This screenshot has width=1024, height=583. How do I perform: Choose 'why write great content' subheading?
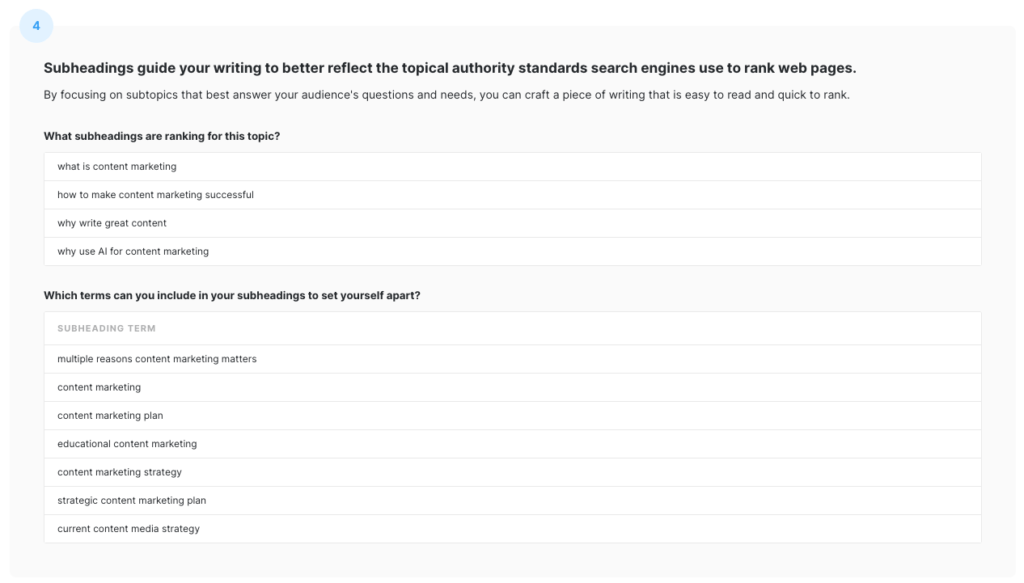[x=513, y=223]
